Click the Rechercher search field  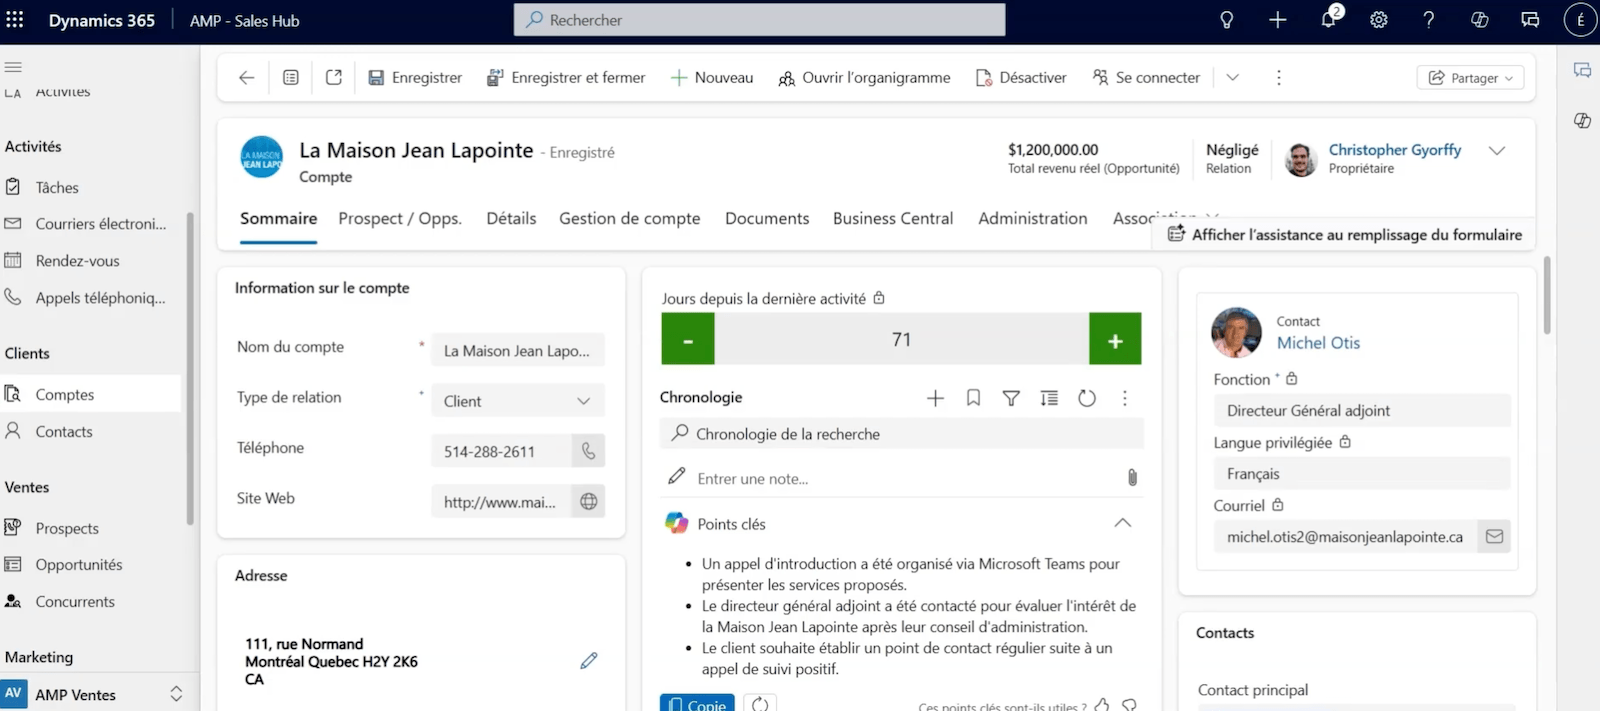click(760, 20)
